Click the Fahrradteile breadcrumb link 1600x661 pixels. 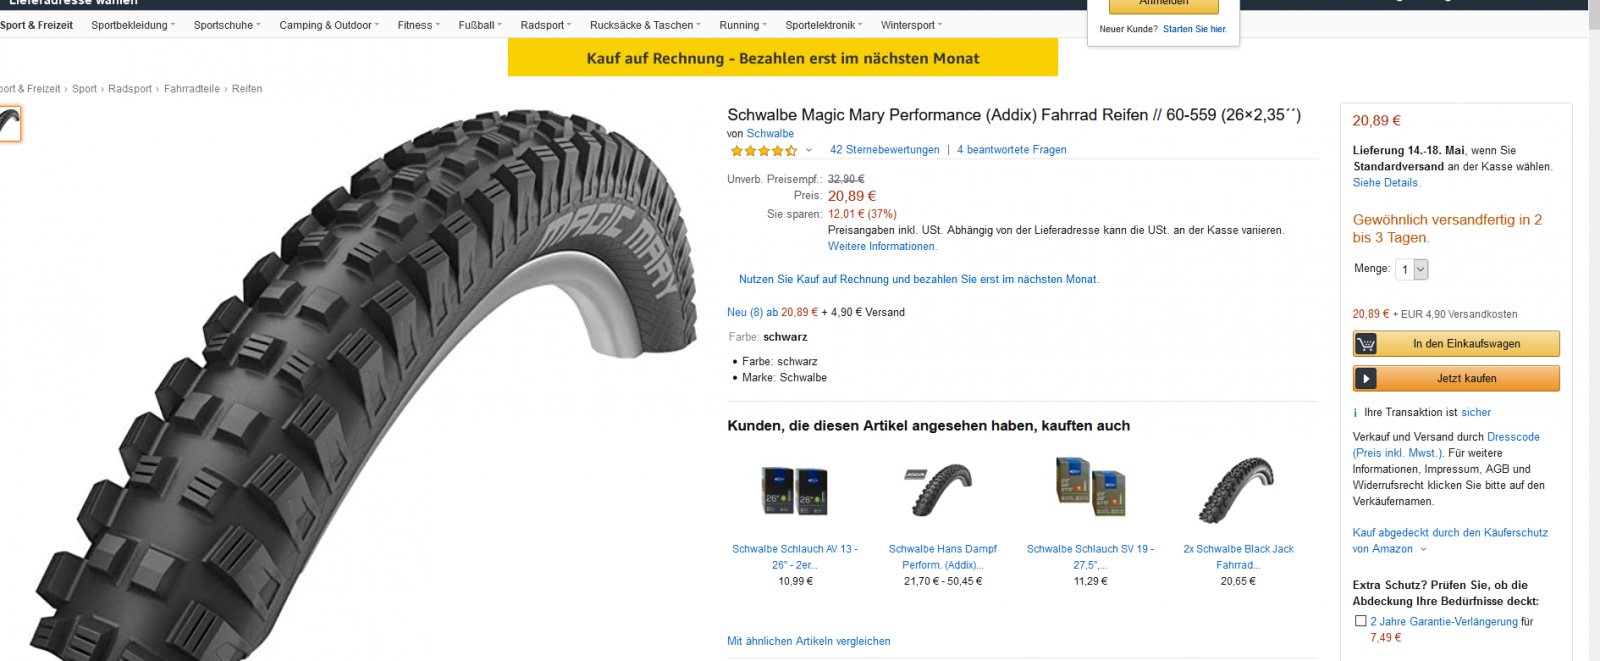coord(192,89)
